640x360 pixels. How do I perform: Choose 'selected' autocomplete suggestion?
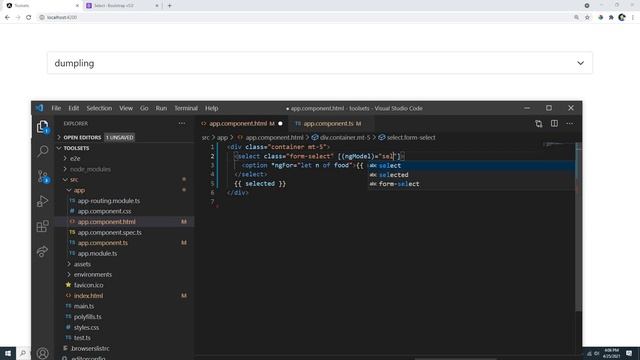471,175
